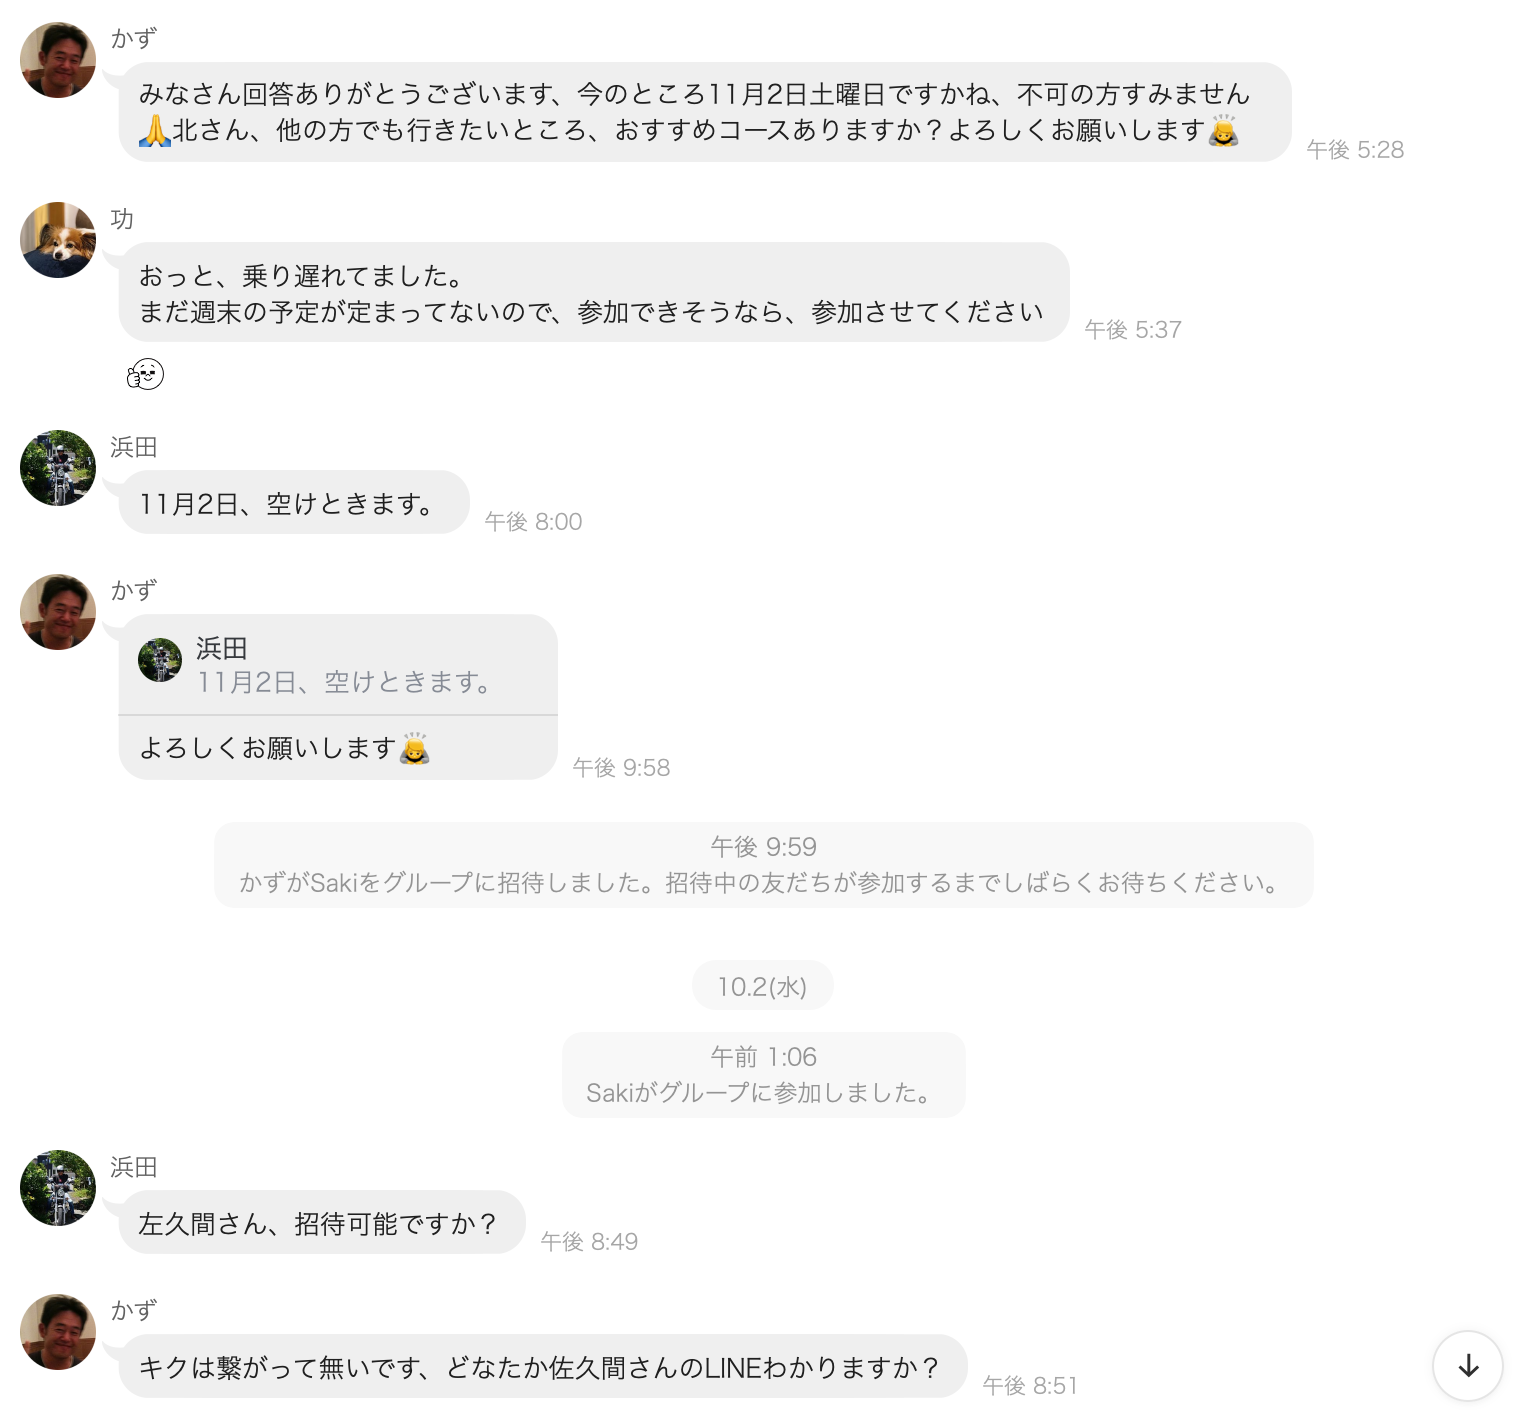This screenshot has height=1420, width=1520.
Task: Click the thumbs-up face reaction under 功's message
Action: click(145, 374)
